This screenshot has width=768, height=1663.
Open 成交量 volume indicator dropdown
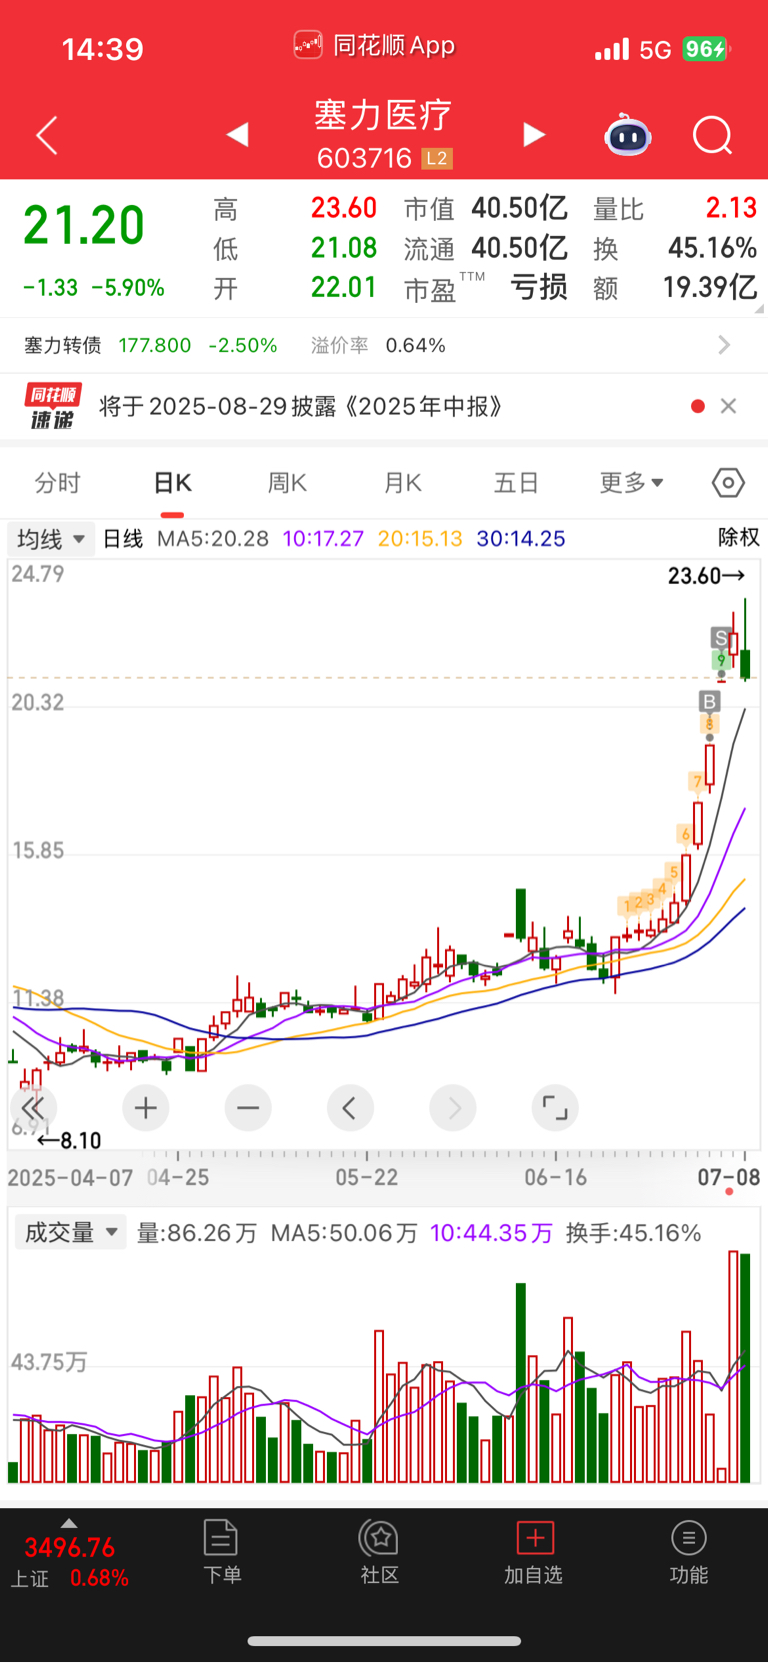(x=70, y=1232)
